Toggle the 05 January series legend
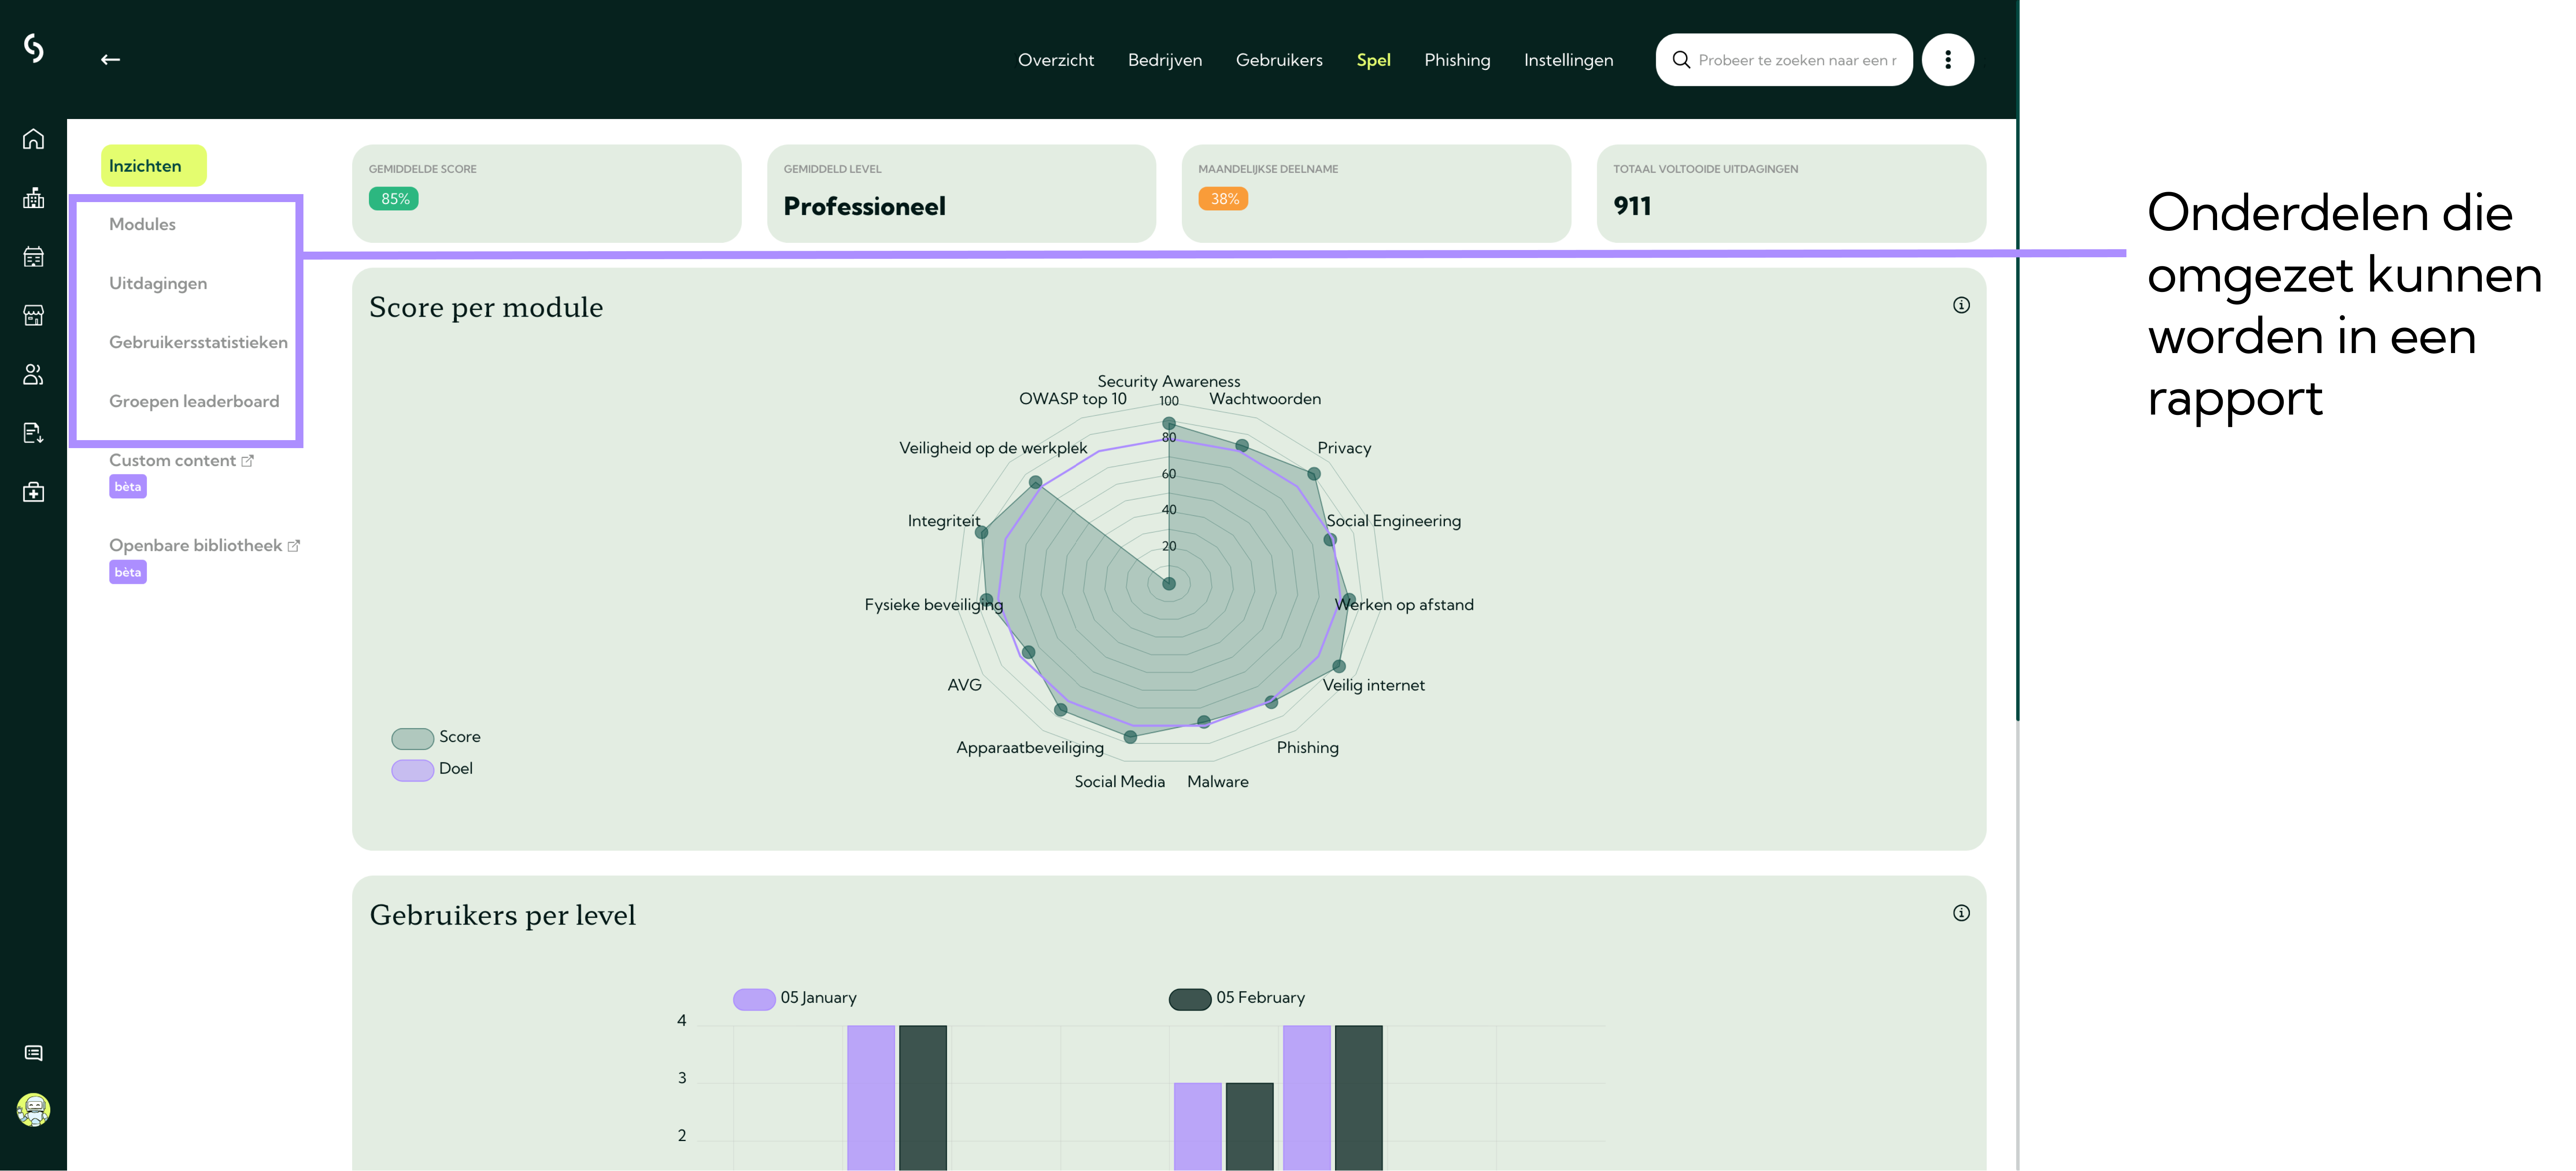 pos(795,998)
